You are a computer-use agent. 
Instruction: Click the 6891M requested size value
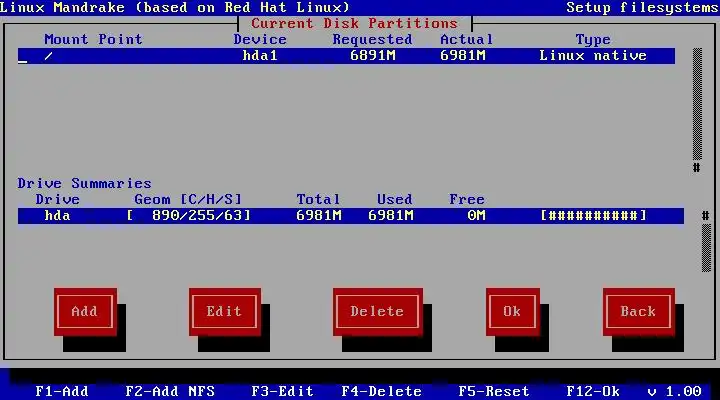372,56
